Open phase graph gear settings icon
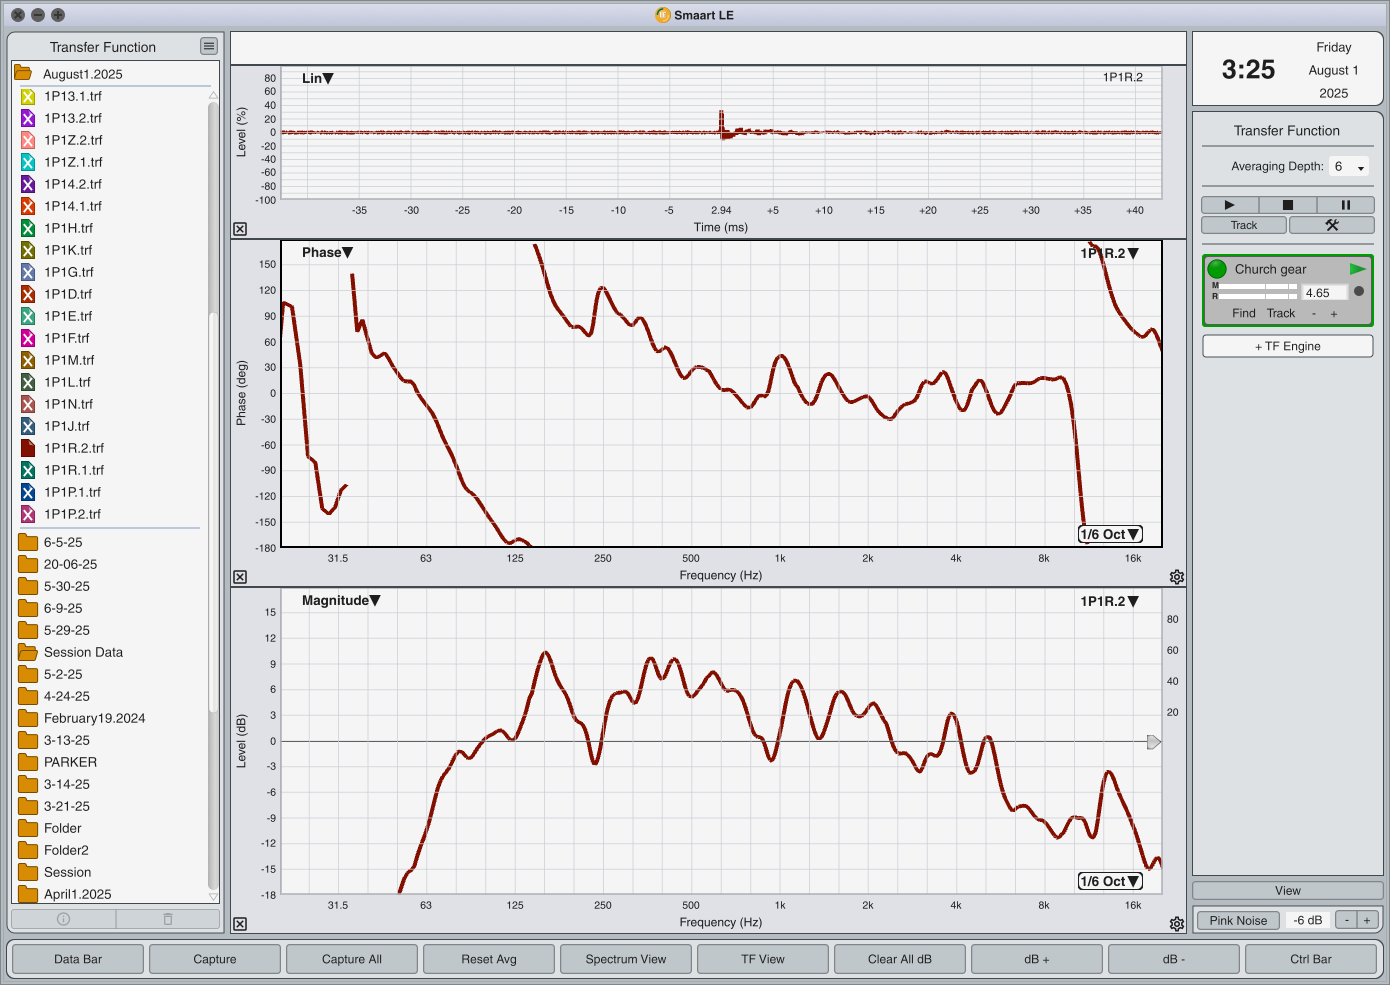The width and height of the screenshot is (1390, 985). click(1177, 577)
